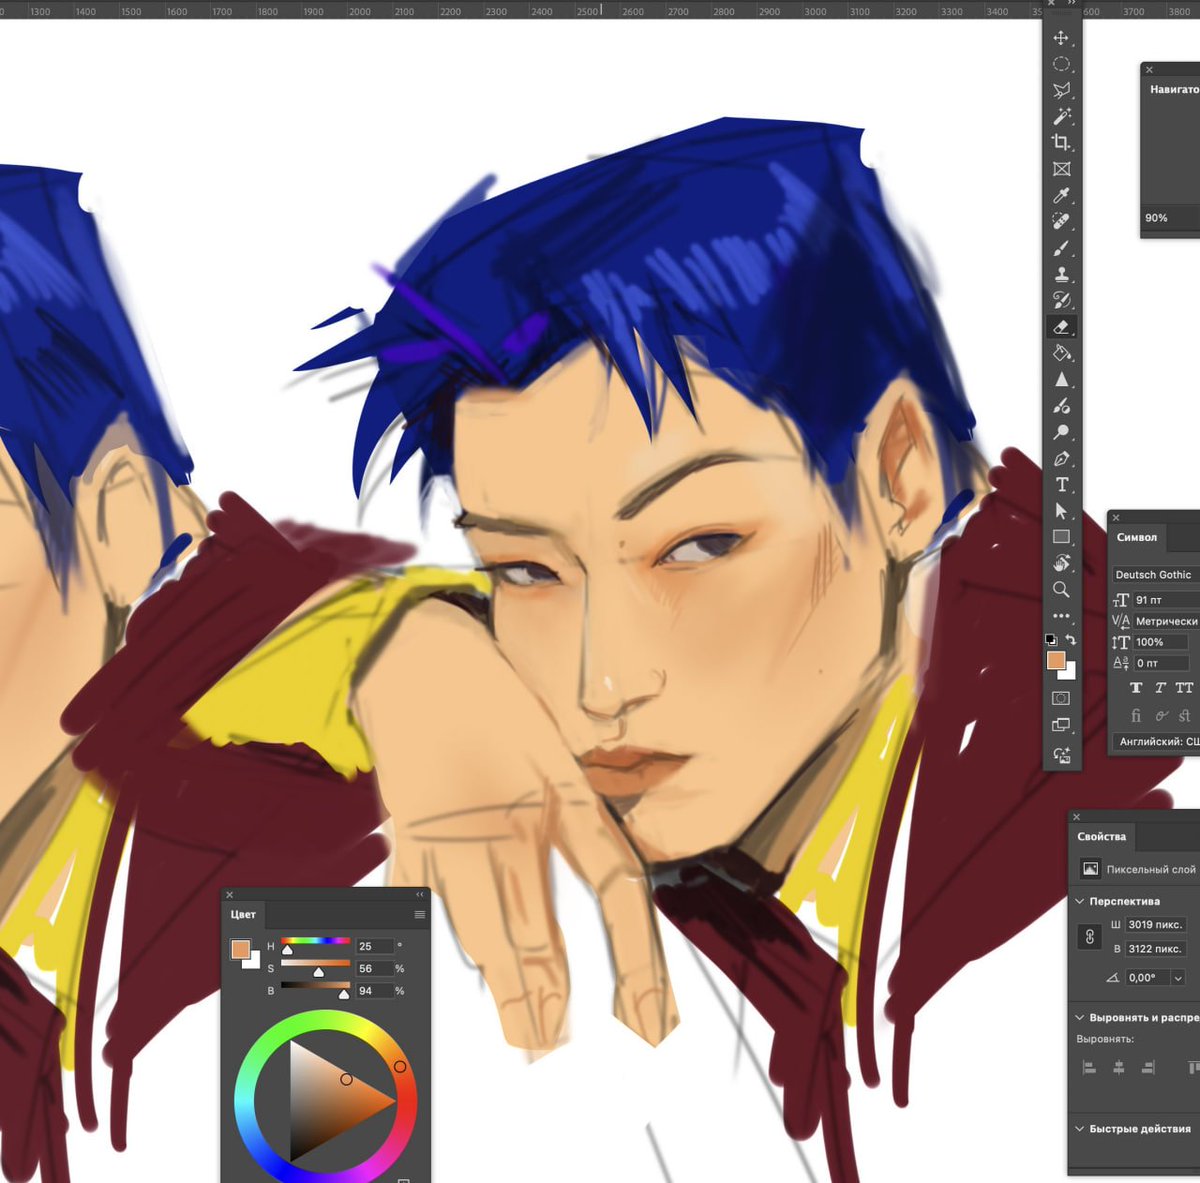Select the Brush tool
This screenshot has height=1183, width=1200.
point(1063,248)
